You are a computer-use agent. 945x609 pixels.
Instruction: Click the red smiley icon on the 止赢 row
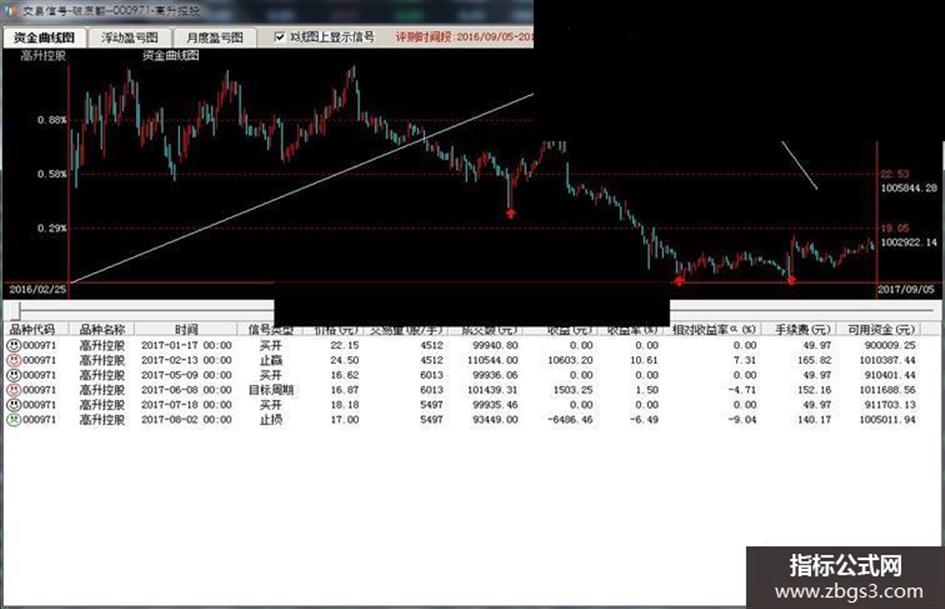pos(13,361)
